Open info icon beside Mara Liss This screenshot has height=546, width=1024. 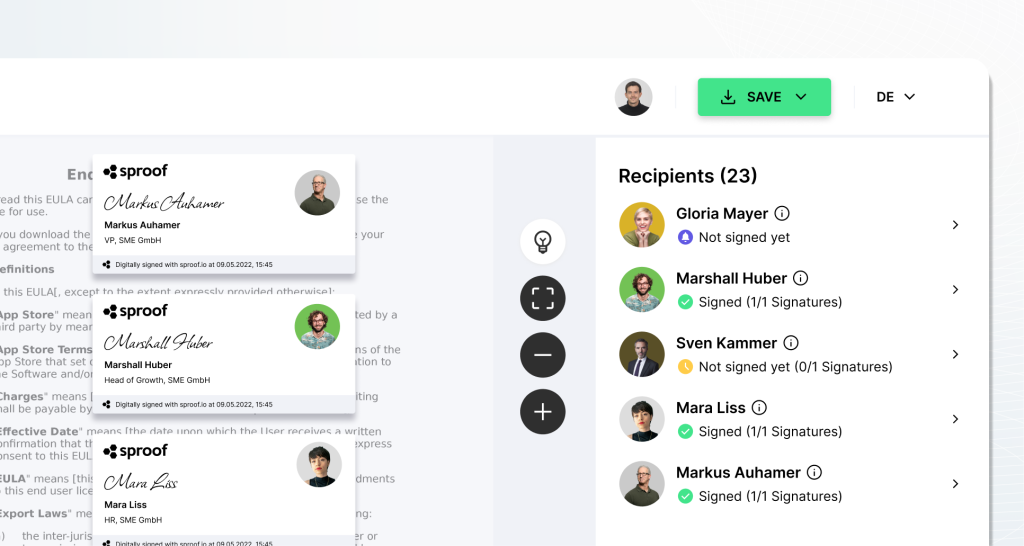pos(759,408)
